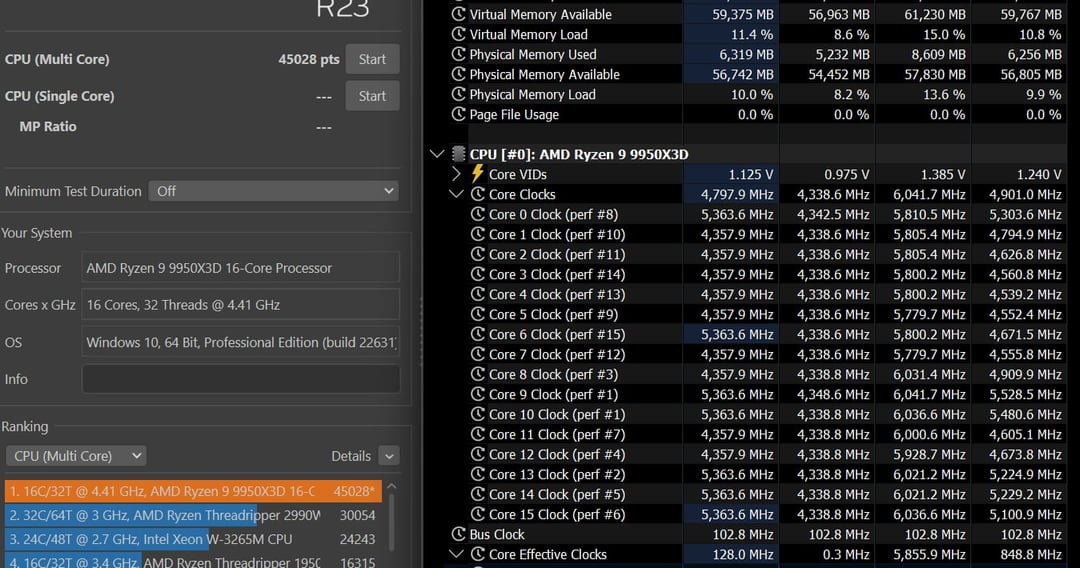Click the MP Ratio label

(48, 127)
